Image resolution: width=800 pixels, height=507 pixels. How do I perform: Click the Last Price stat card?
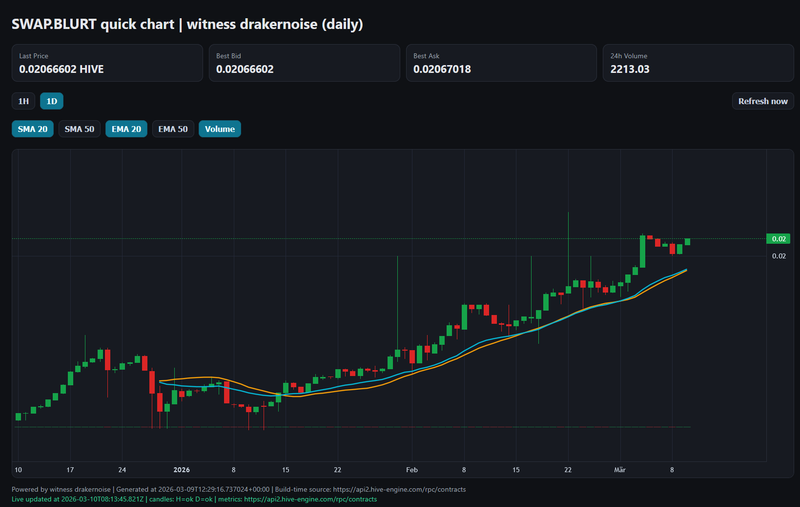click(107, 63)
